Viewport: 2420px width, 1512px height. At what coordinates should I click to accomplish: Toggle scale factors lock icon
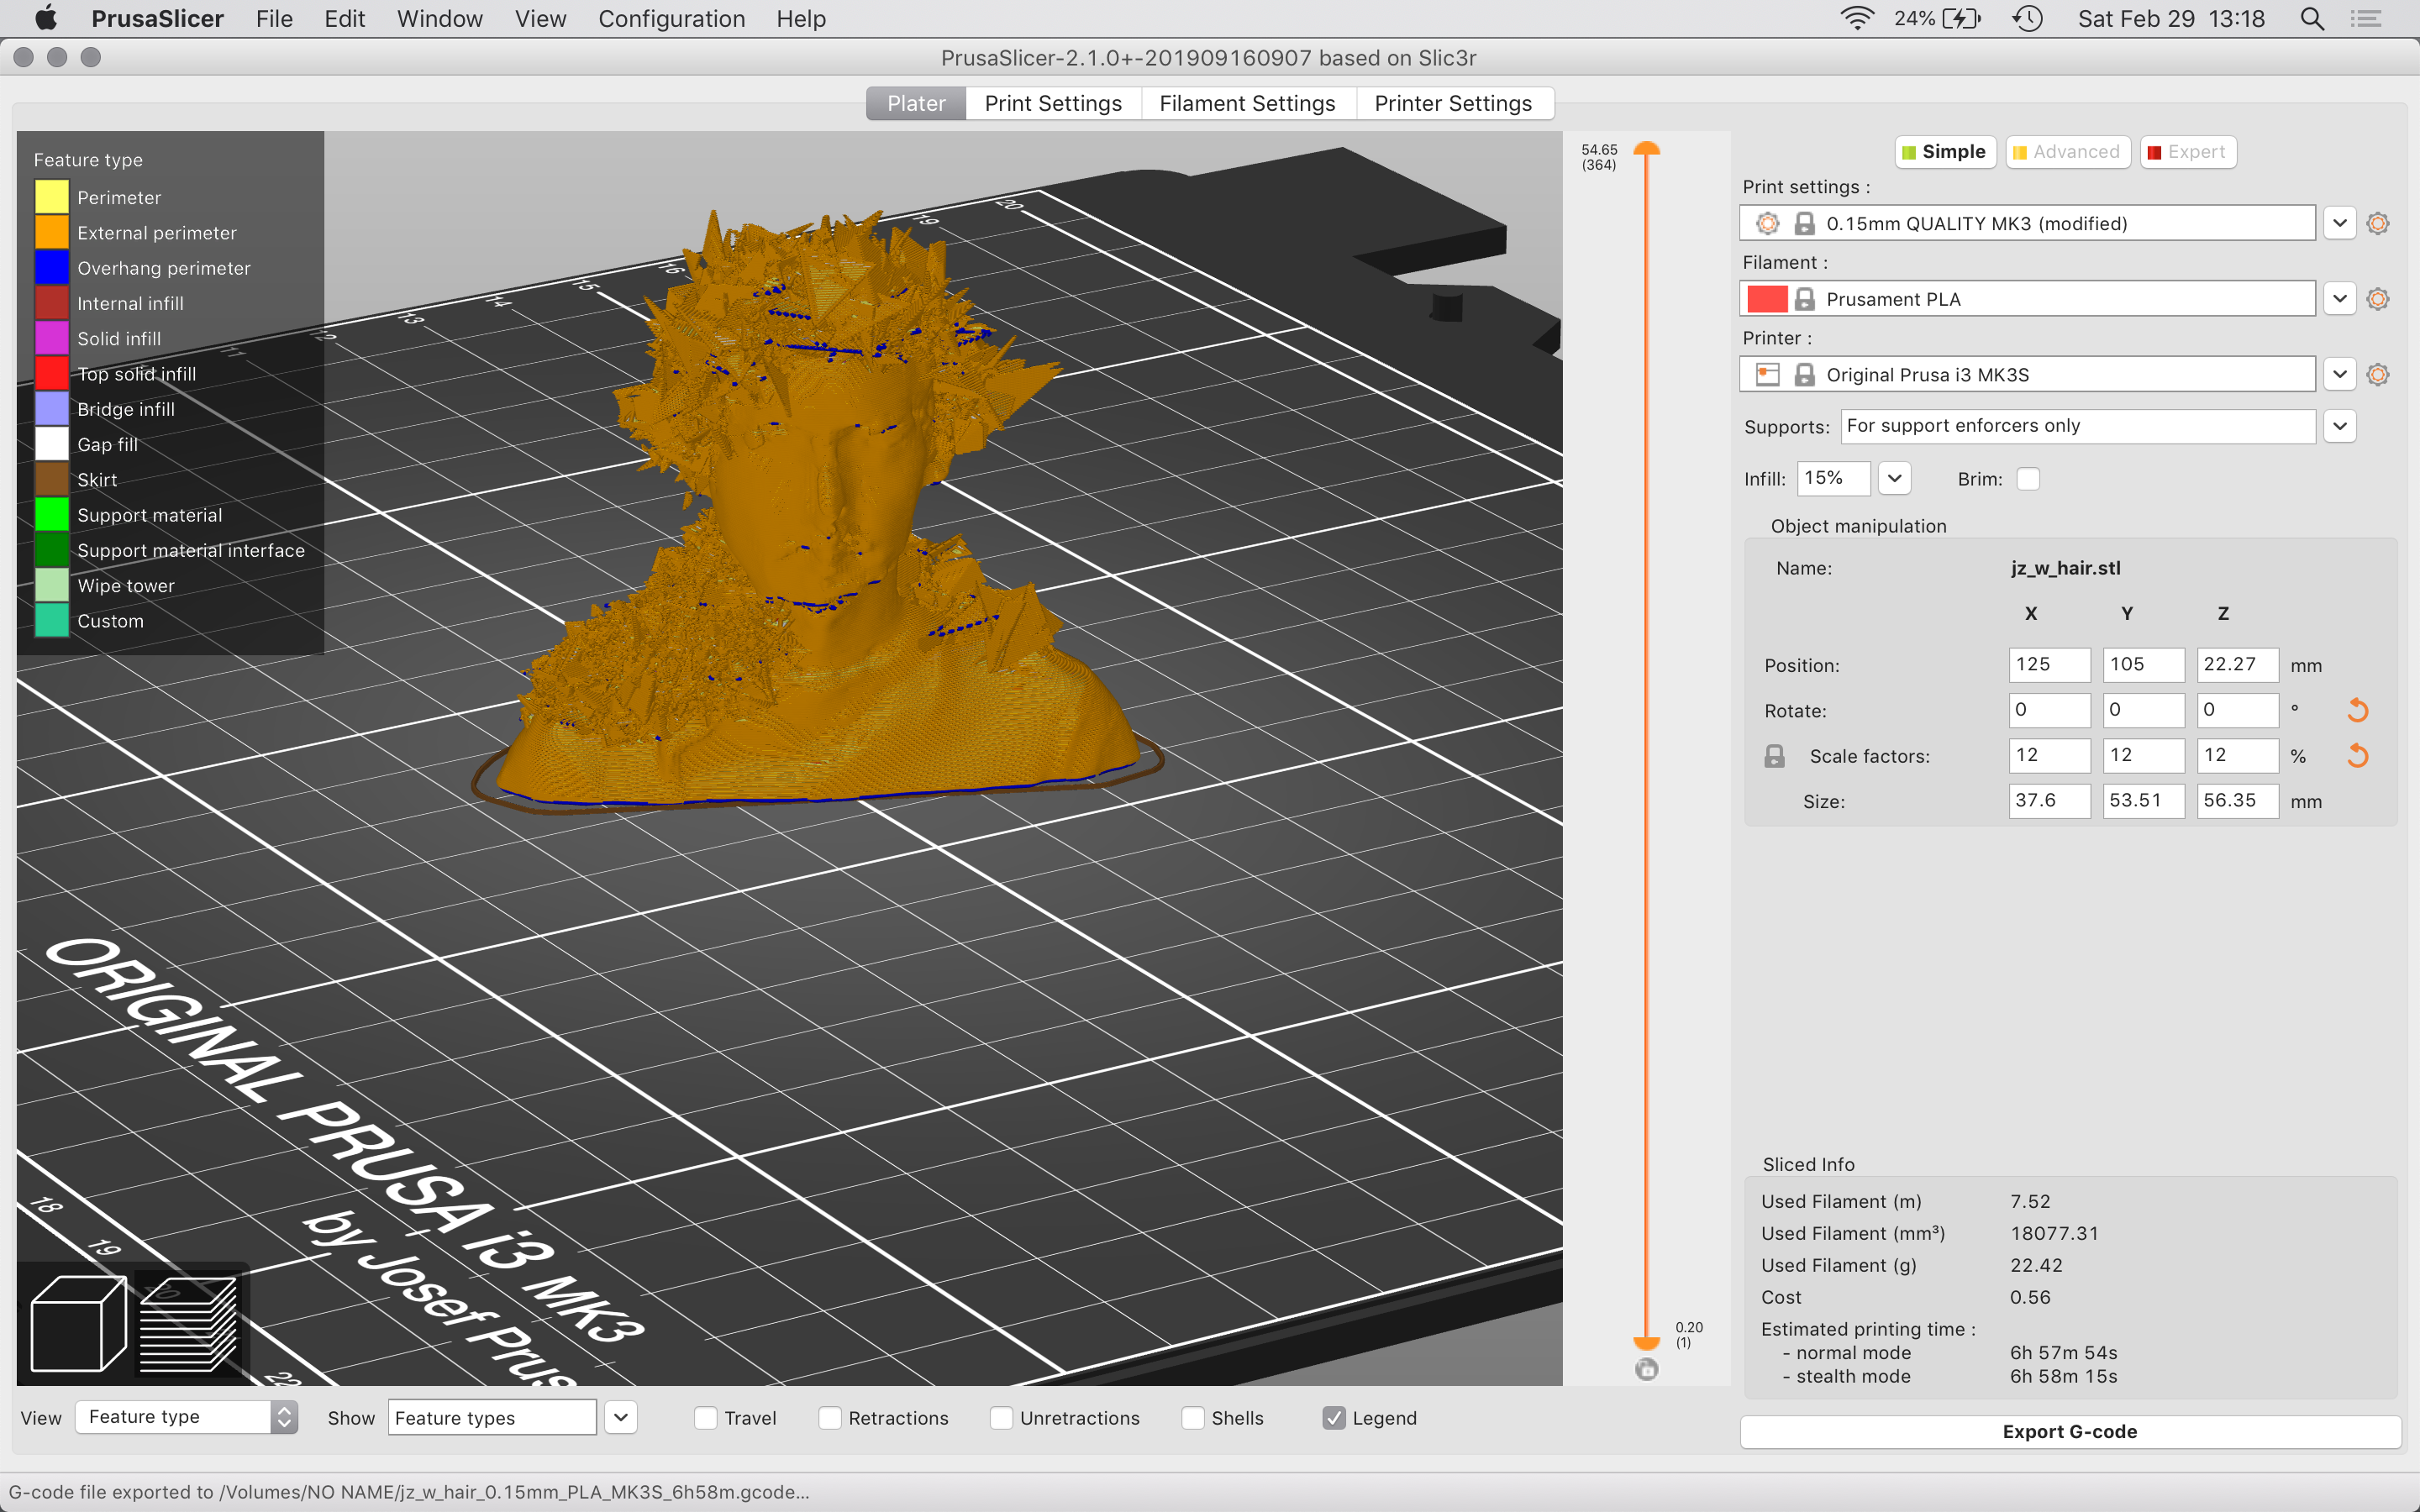[1774, 756]
